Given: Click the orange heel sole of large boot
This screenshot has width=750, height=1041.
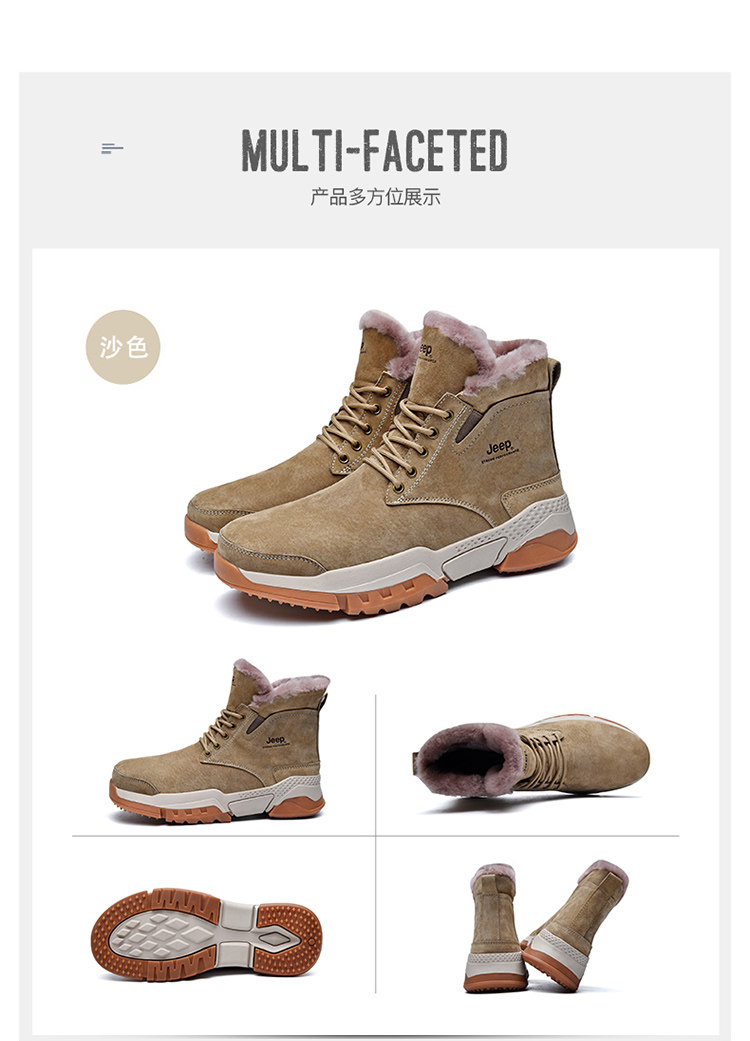Looking at the screenshot, I should coord(537,552).
